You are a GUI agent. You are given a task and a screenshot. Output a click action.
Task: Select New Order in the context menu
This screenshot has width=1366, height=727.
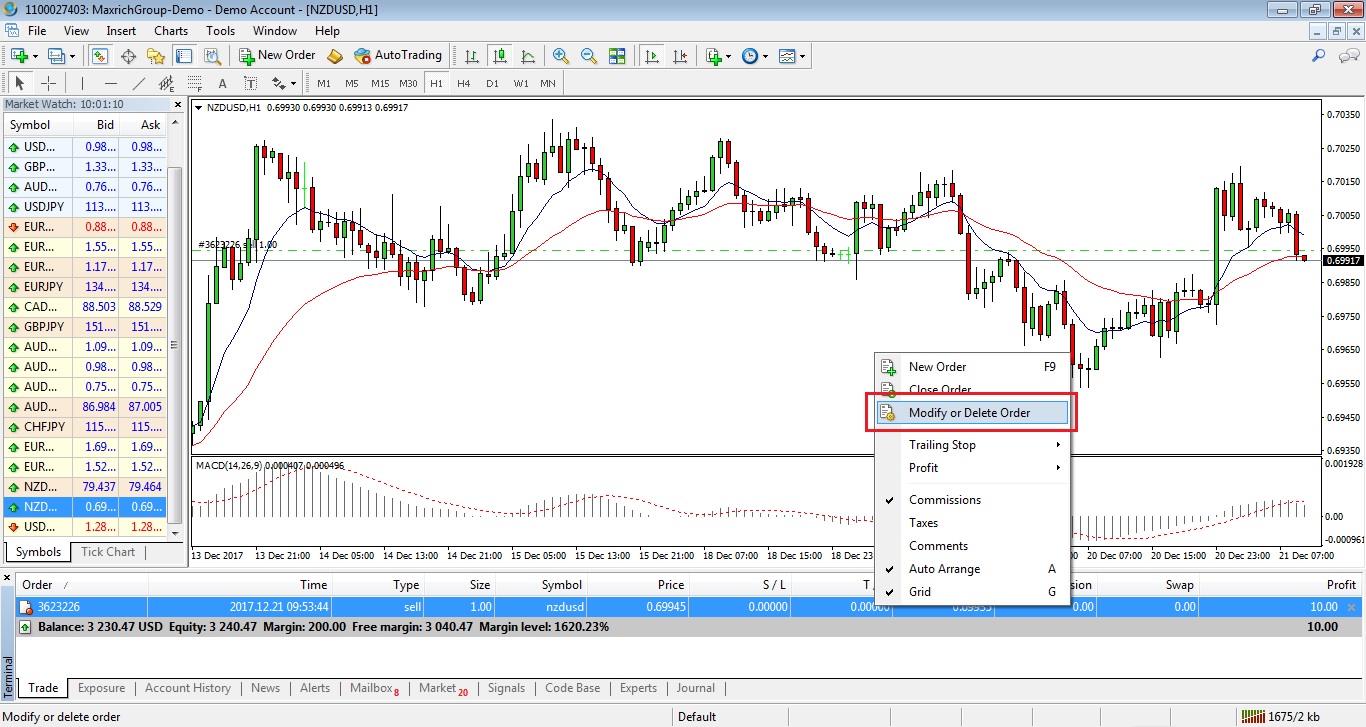pyautogui.click(x=972, y=367)
